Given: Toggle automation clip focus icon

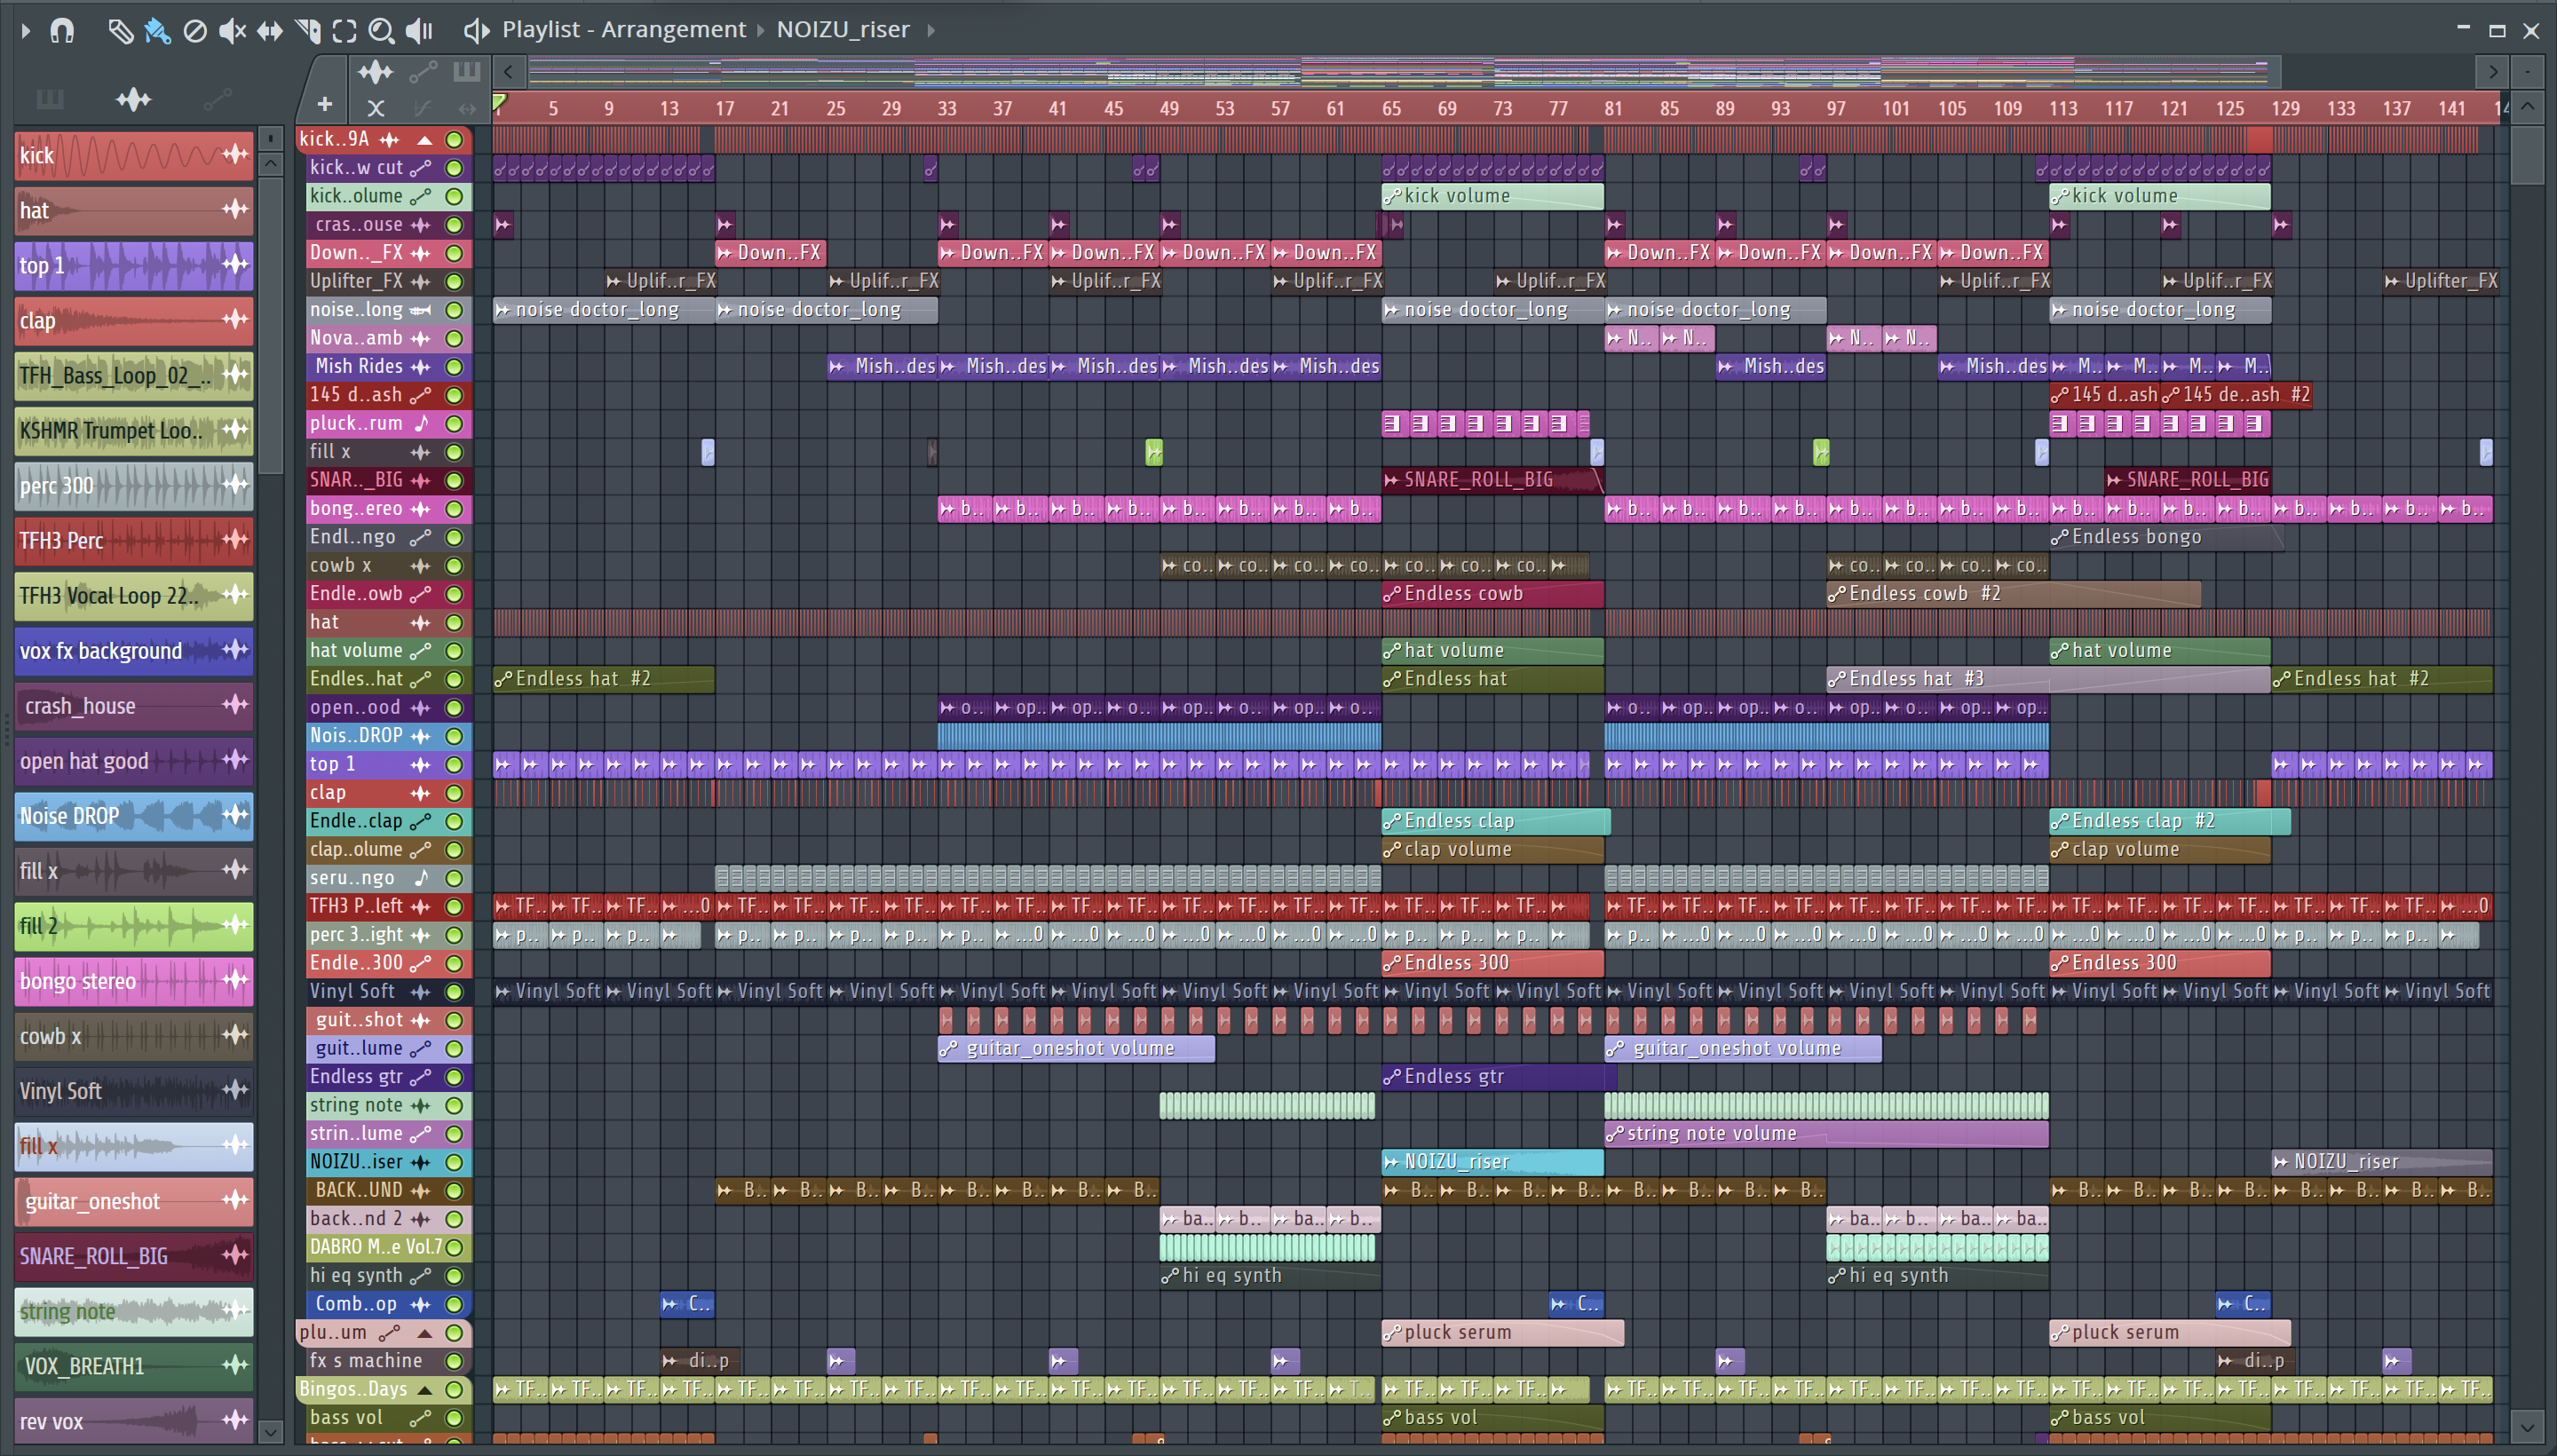Looking at the screenshot, I should [x=423, y=72].
